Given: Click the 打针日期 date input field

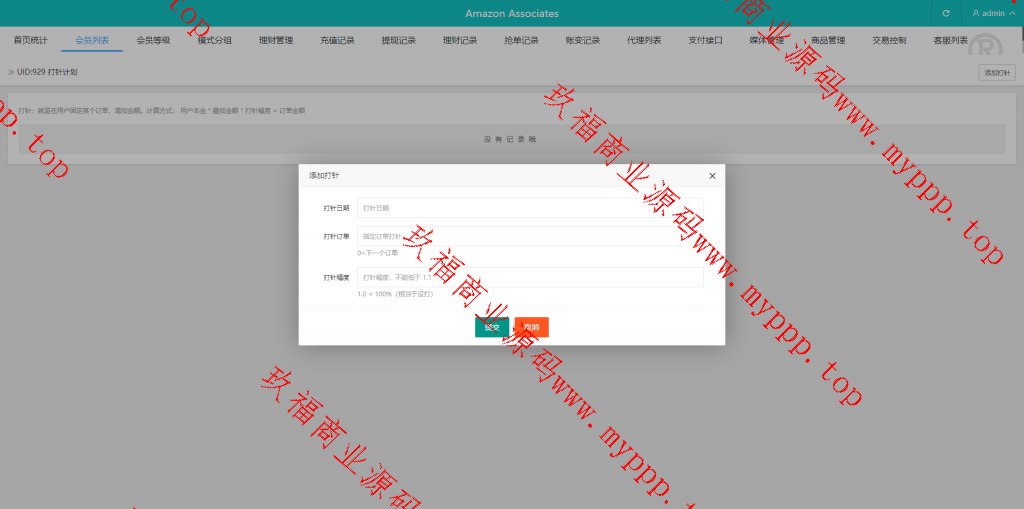Looking at the screenshot, I should pyautogui.click(x=529, y=208).
